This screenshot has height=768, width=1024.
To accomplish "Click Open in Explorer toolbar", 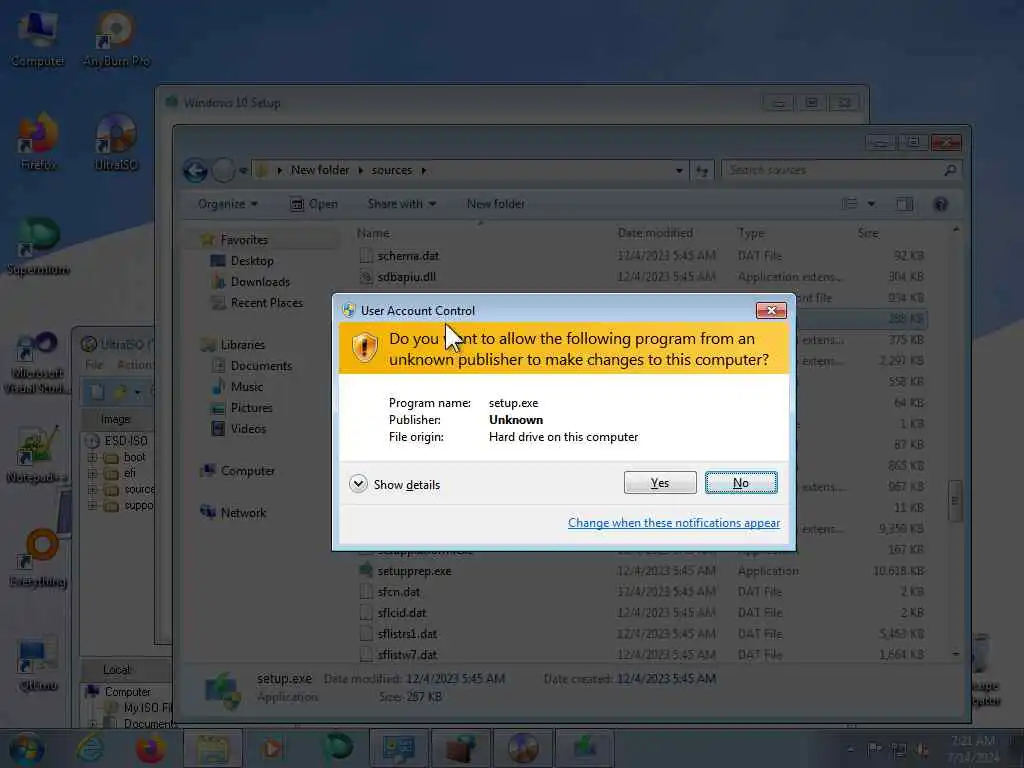I will tap(313, 204).
